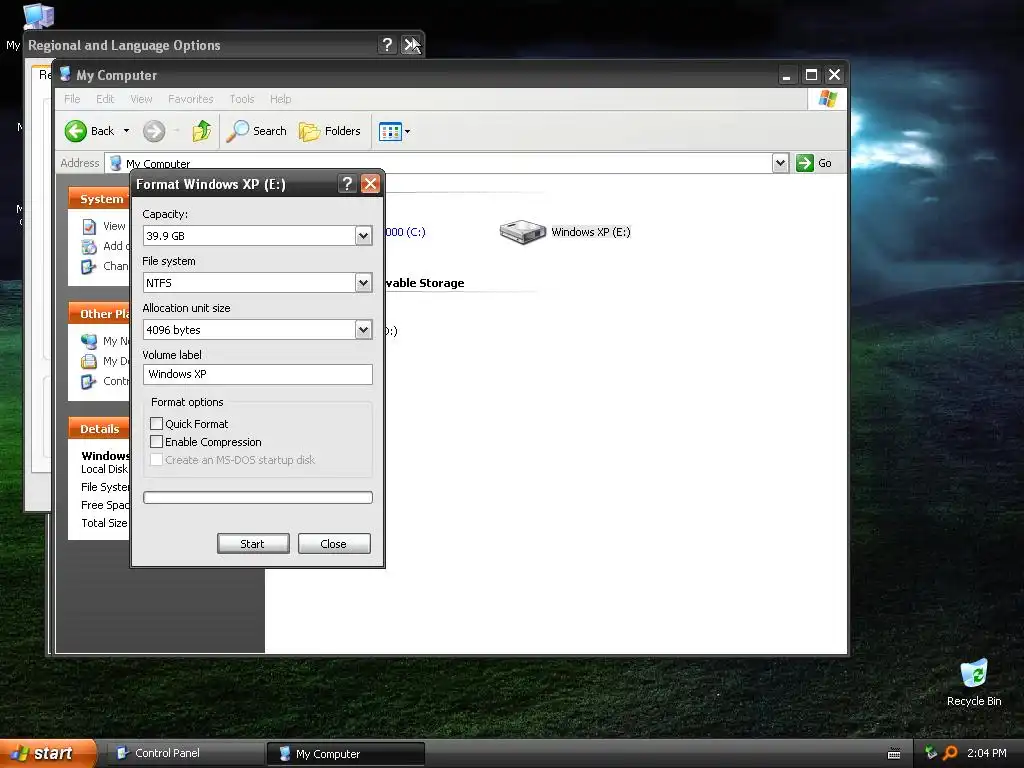Click the keyboard icon on taskbar
Viewport: 1024px width, 768px height.
point(894,754)
